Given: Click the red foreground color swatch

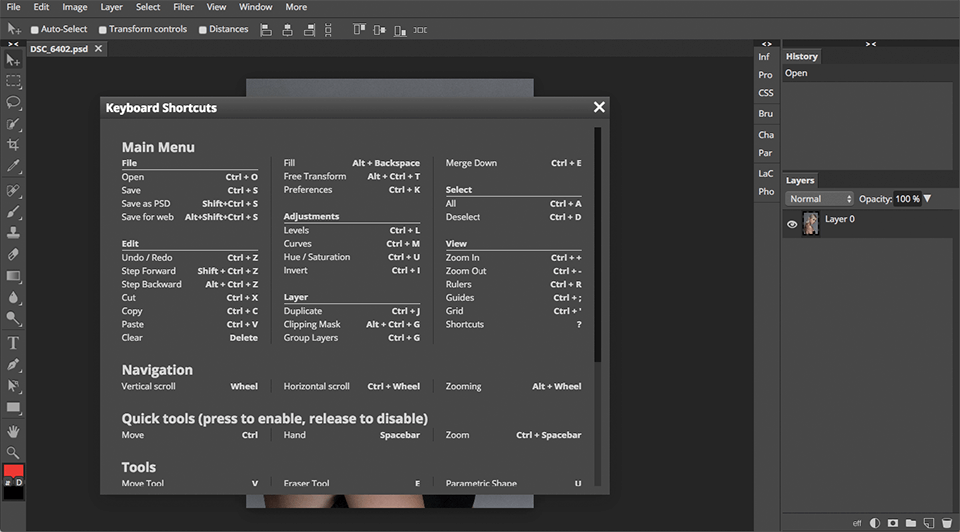Looking at the screenshot, I should click(x=14, y=471).
